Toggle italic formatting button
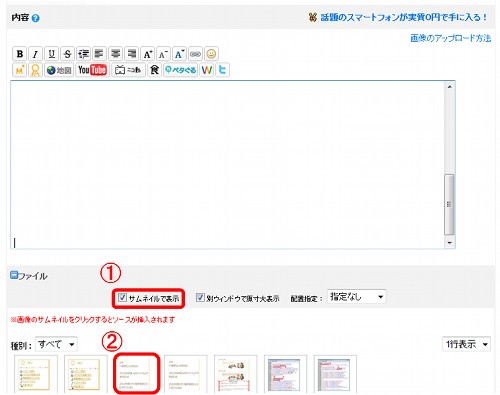 pyautogui.click(x=35, y=54)
